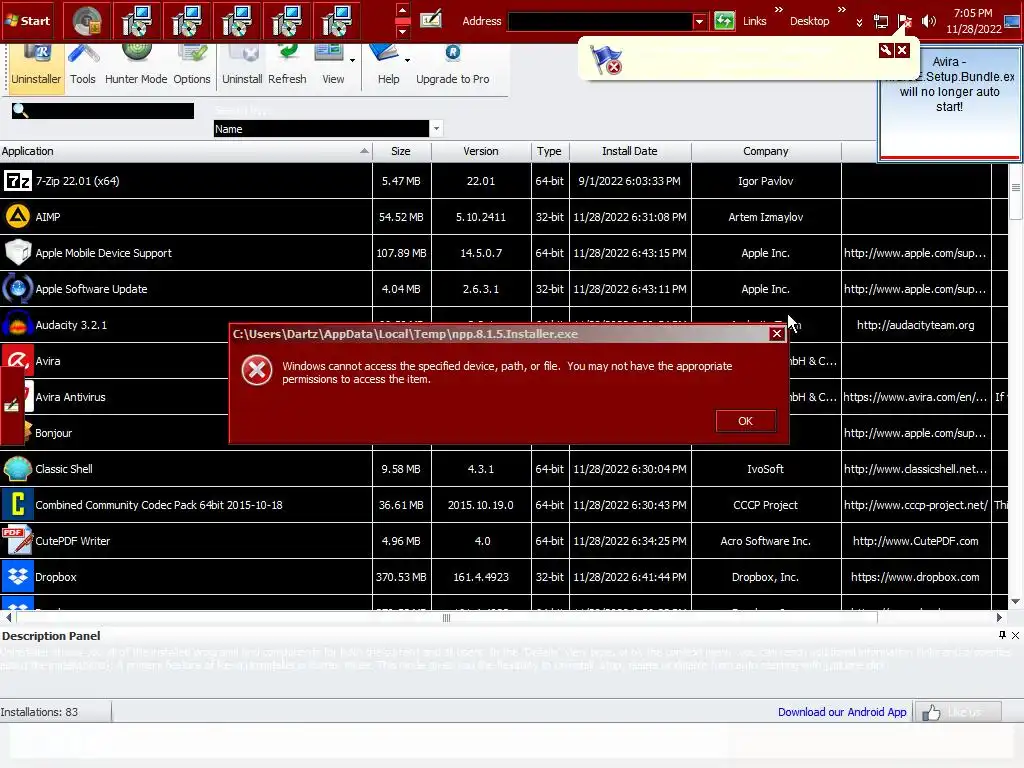The height and width of the screenshot is (768, 1024).
Task: Select the AIMP program icon
Action: click(18, 216)
